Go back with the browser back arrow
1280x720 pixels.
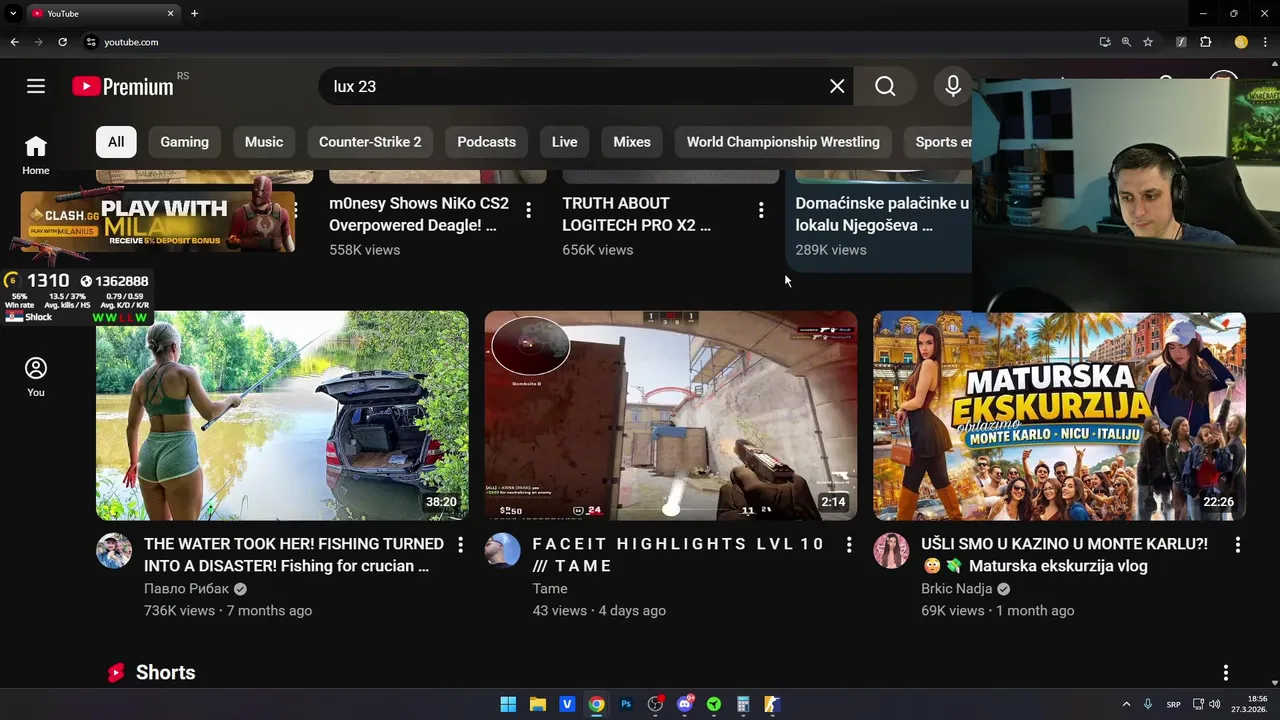point(14,42)
